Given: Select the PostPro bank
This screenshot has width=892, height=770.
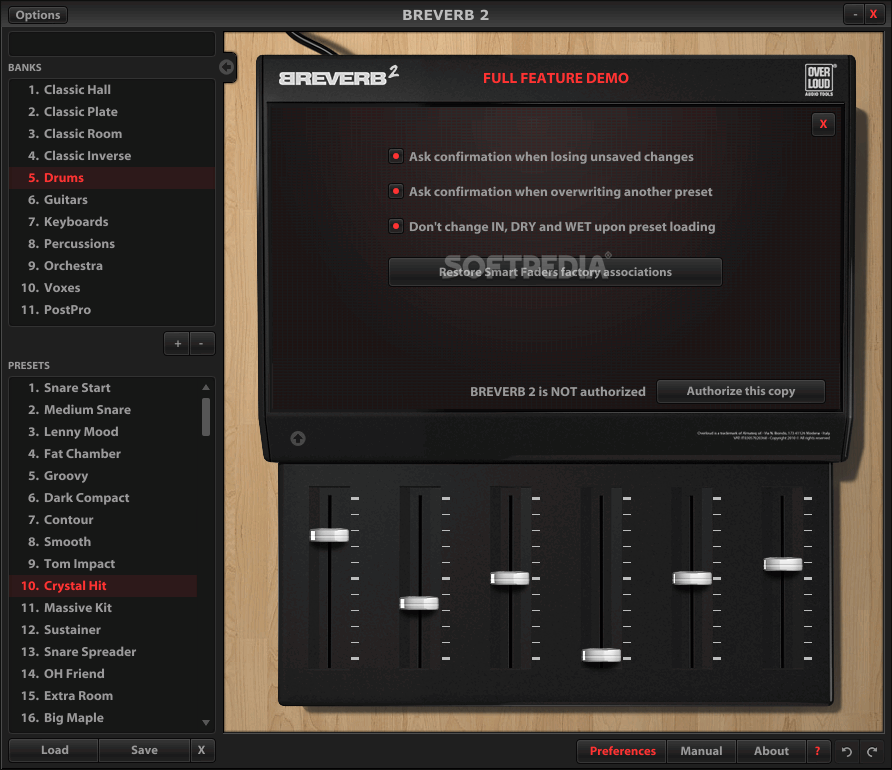Looking at the screenshot, I should click(x=112, y=310).
